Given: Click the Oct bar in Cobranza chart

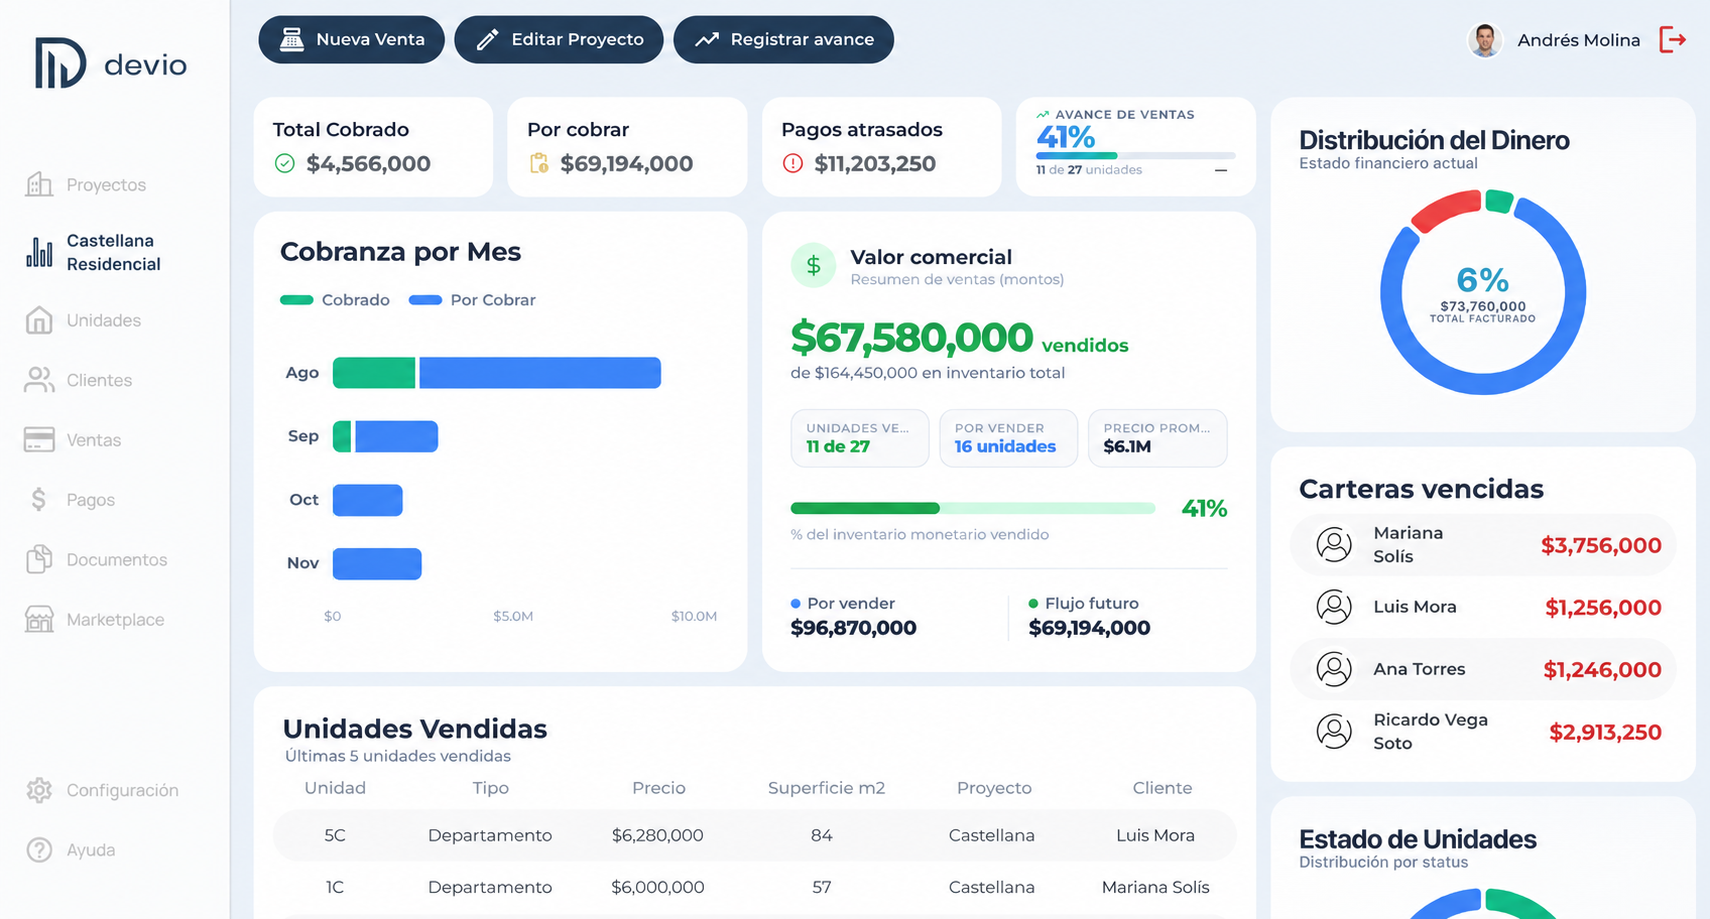Looking at the screenshot, I should tap(368, 500).
